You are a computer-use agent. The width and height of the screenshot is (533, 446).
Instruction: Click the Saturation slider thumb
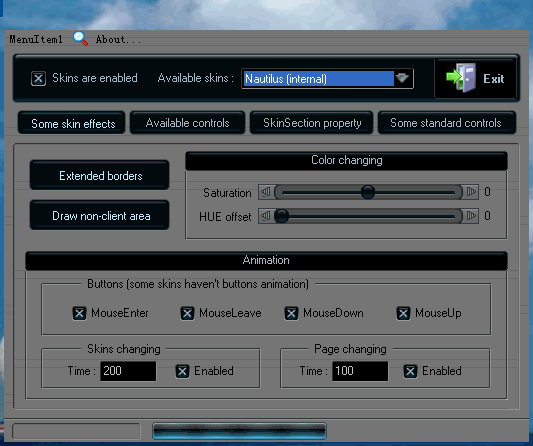click(367, 192)
